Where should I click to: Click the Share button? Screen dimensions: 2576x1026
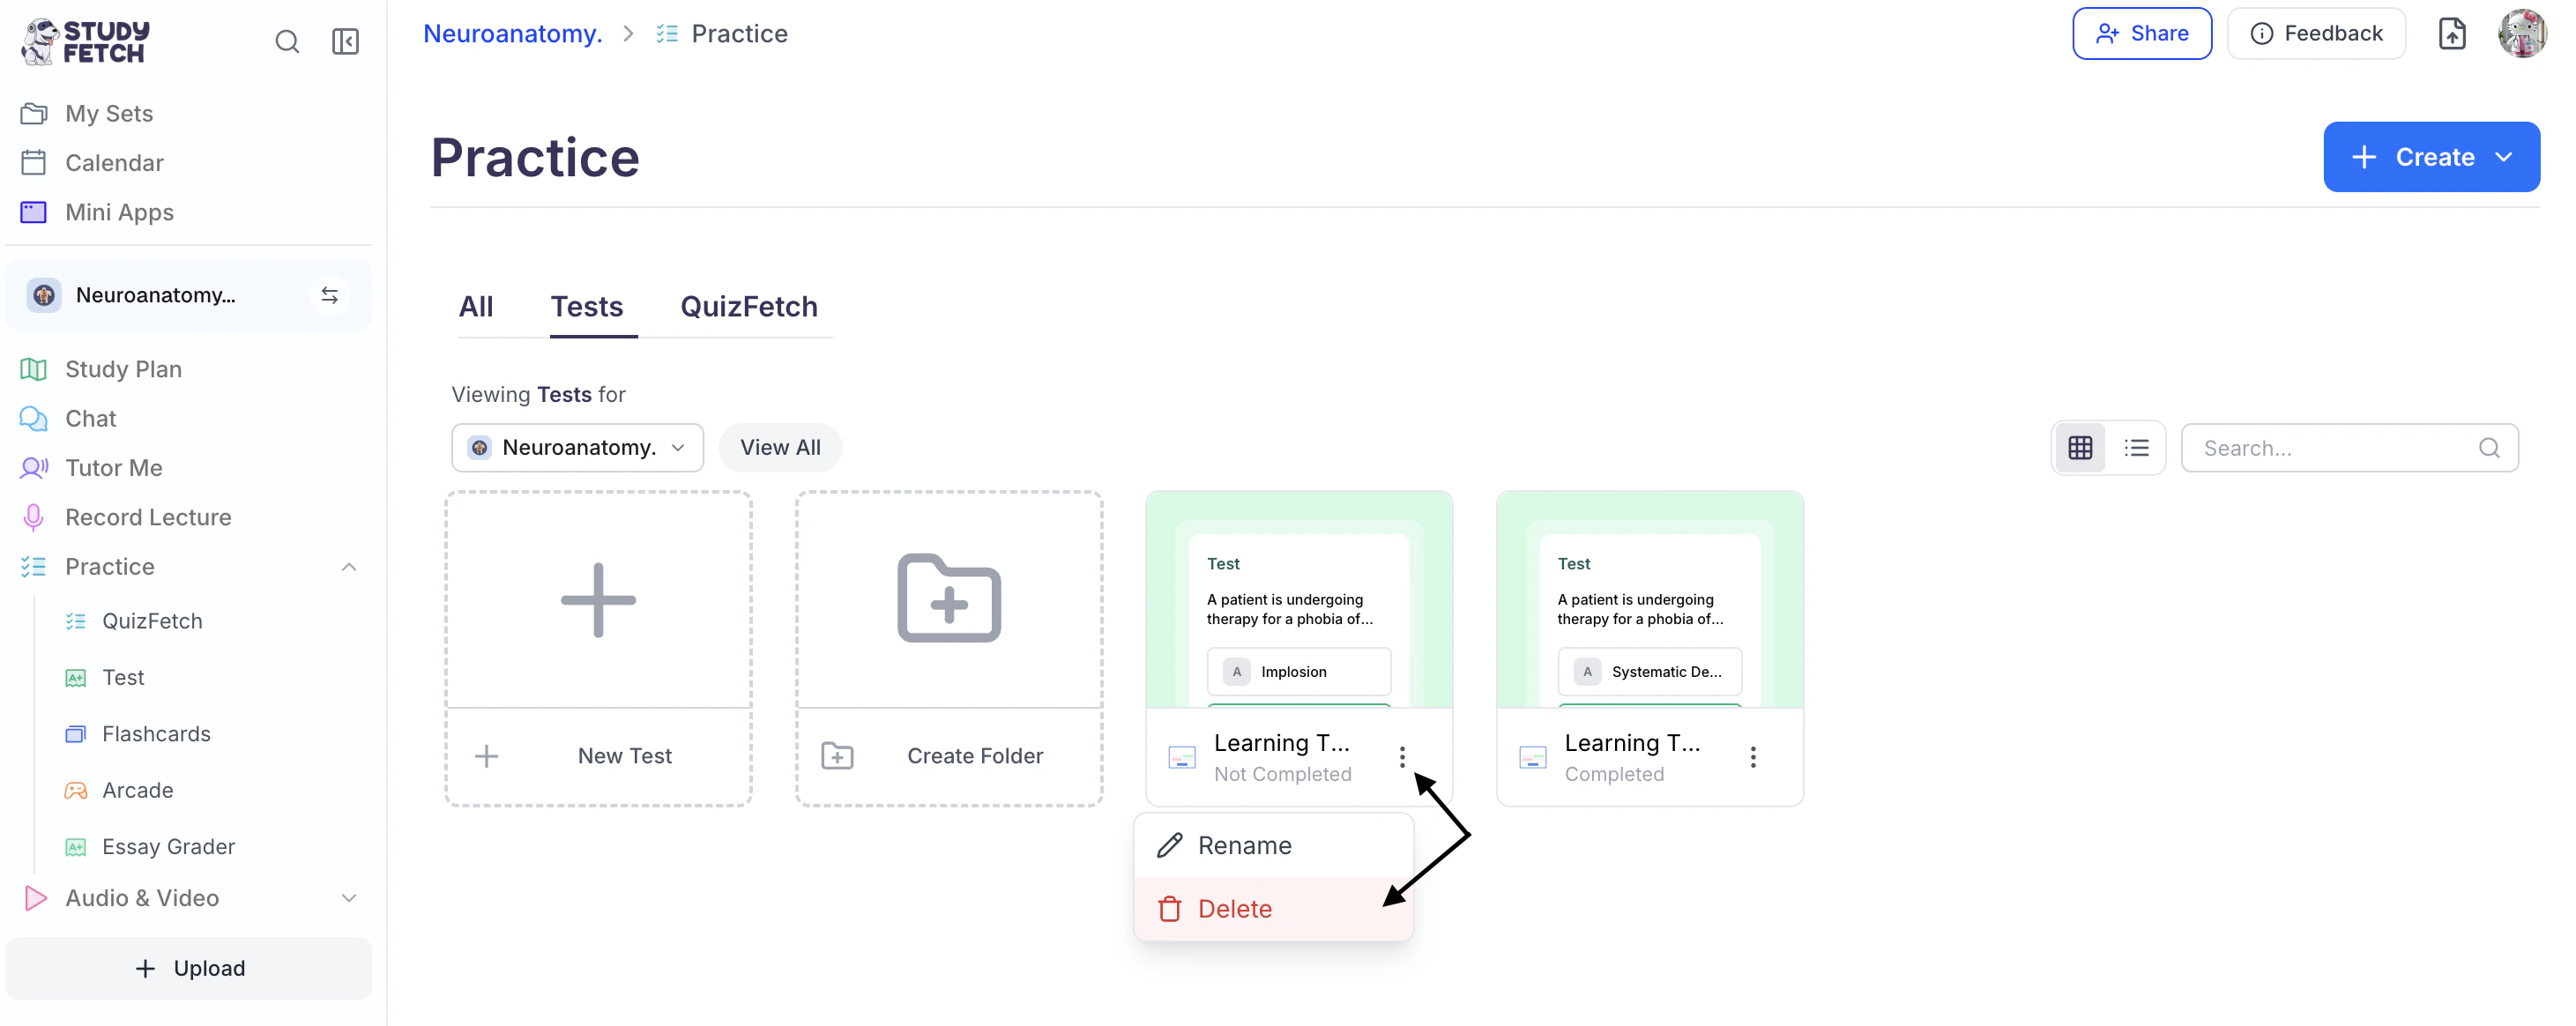(2141, 34)
